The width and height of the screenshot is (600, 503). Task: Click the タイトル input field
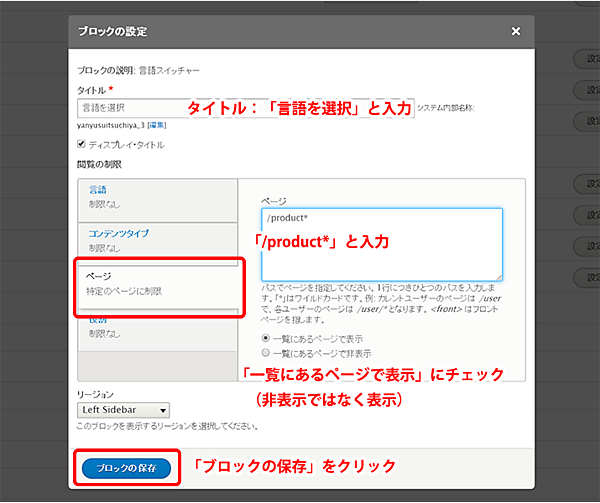246,108
